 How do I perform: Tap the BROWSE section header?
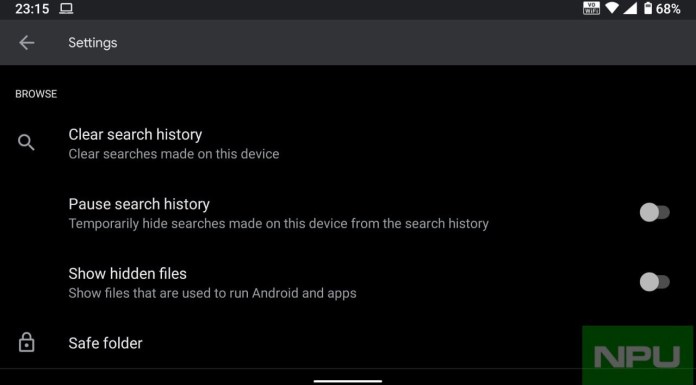pyautogui.click(x=36, y=94)
